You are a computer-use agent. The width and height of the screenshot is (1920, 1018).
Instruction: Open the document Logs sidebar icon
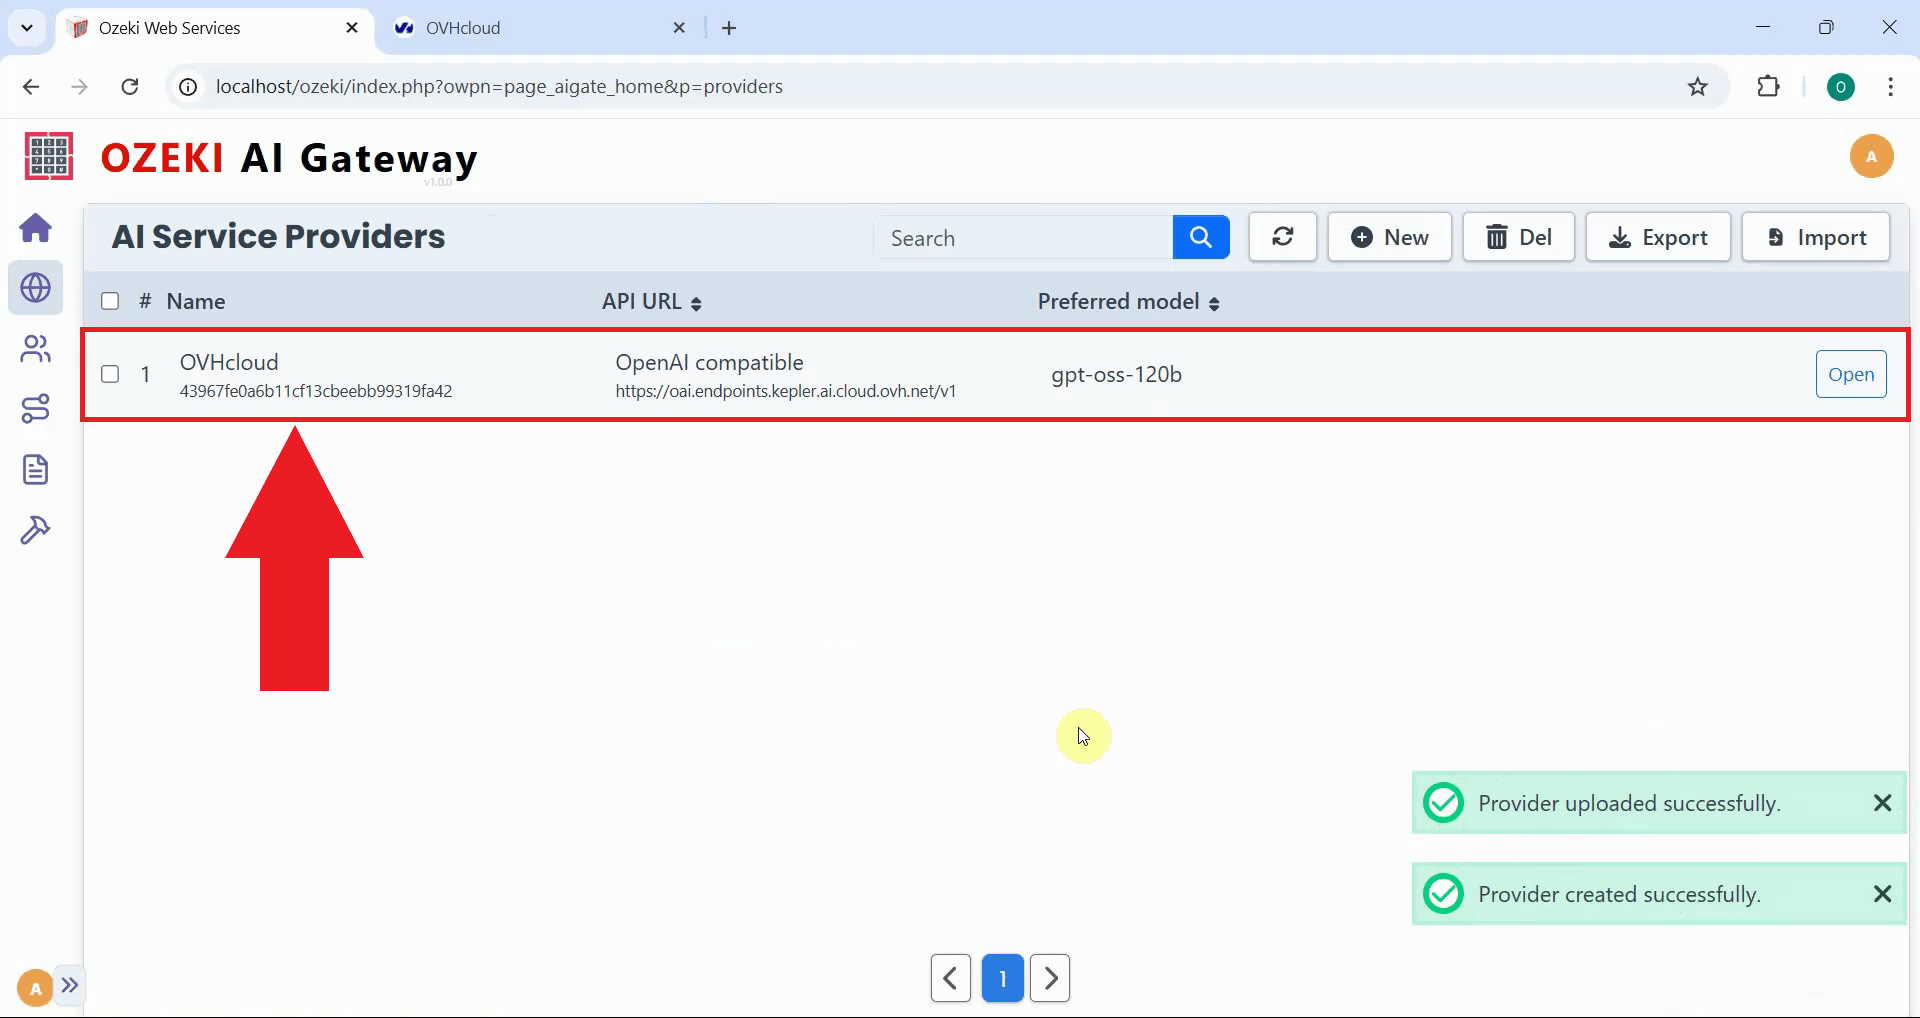point(36,470)
